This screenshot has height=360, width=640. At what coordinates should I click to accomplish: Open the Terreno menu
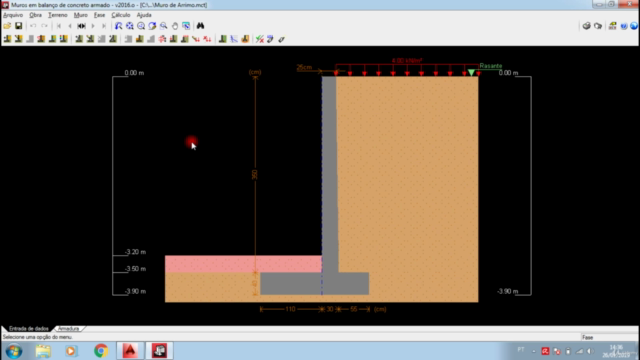click(58, 15)
